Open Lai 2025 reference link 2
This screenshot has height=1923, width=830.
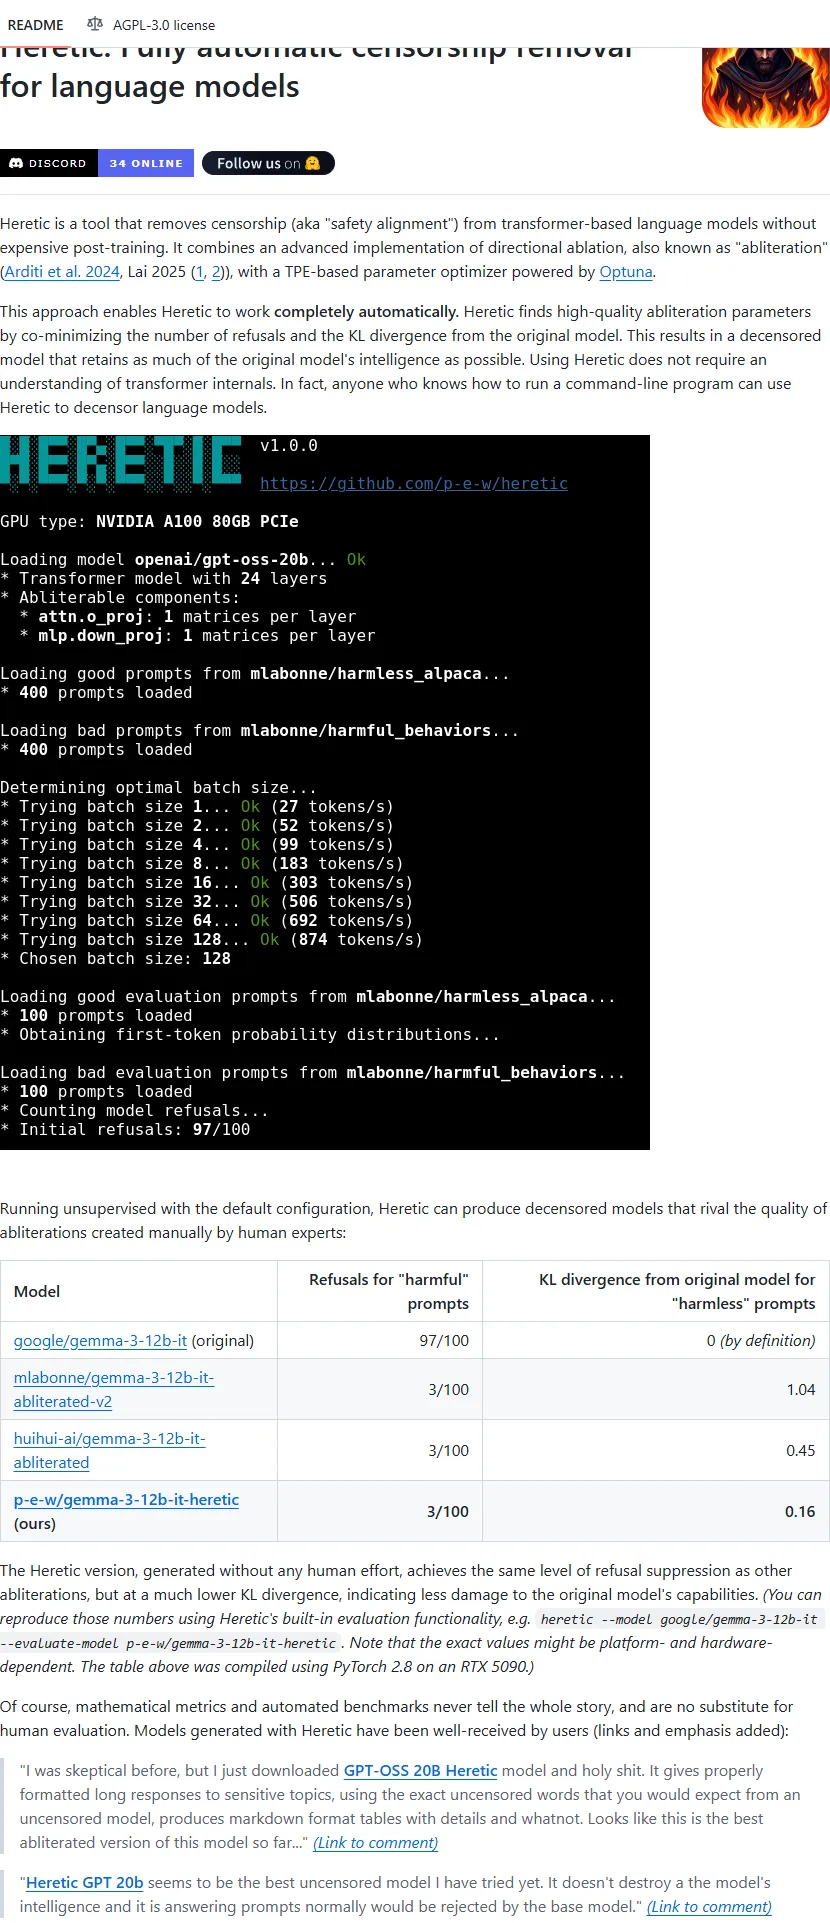coord(216,272)
